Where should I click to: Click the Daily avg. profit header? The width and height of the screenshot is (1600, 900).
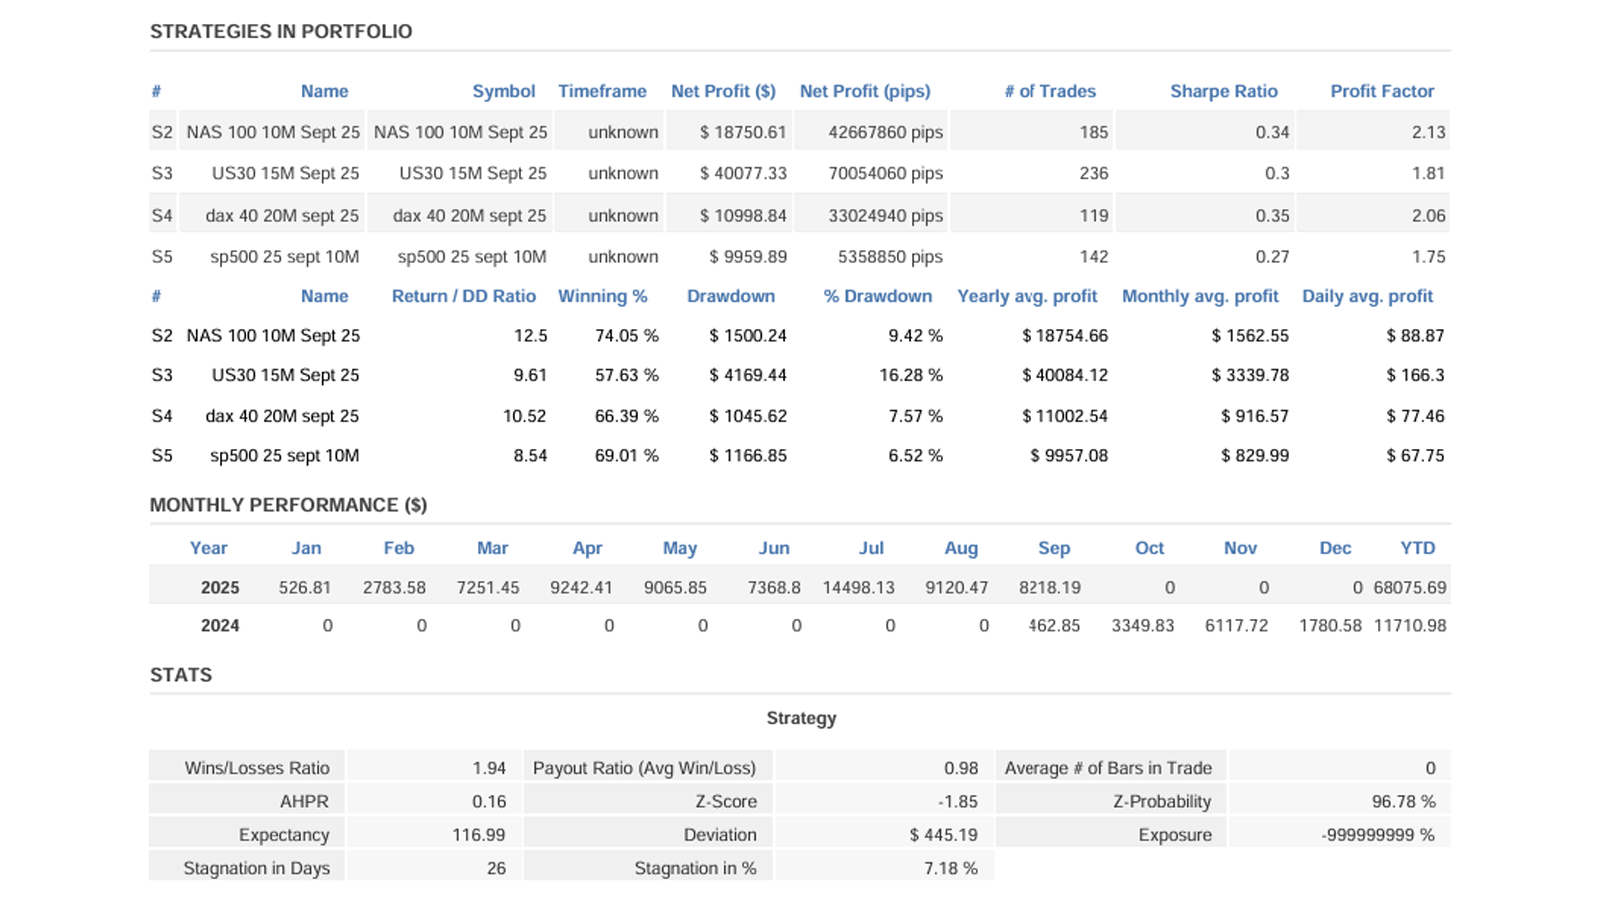click(x=1367, y=296)
